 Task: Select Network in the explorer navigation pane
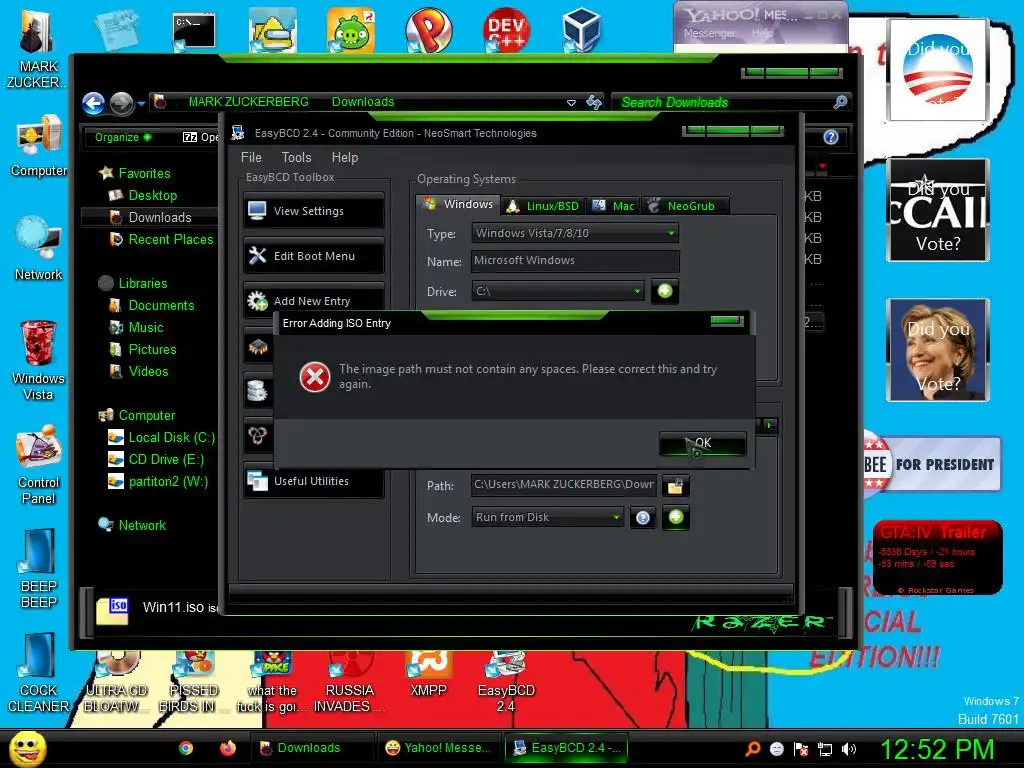142,525
